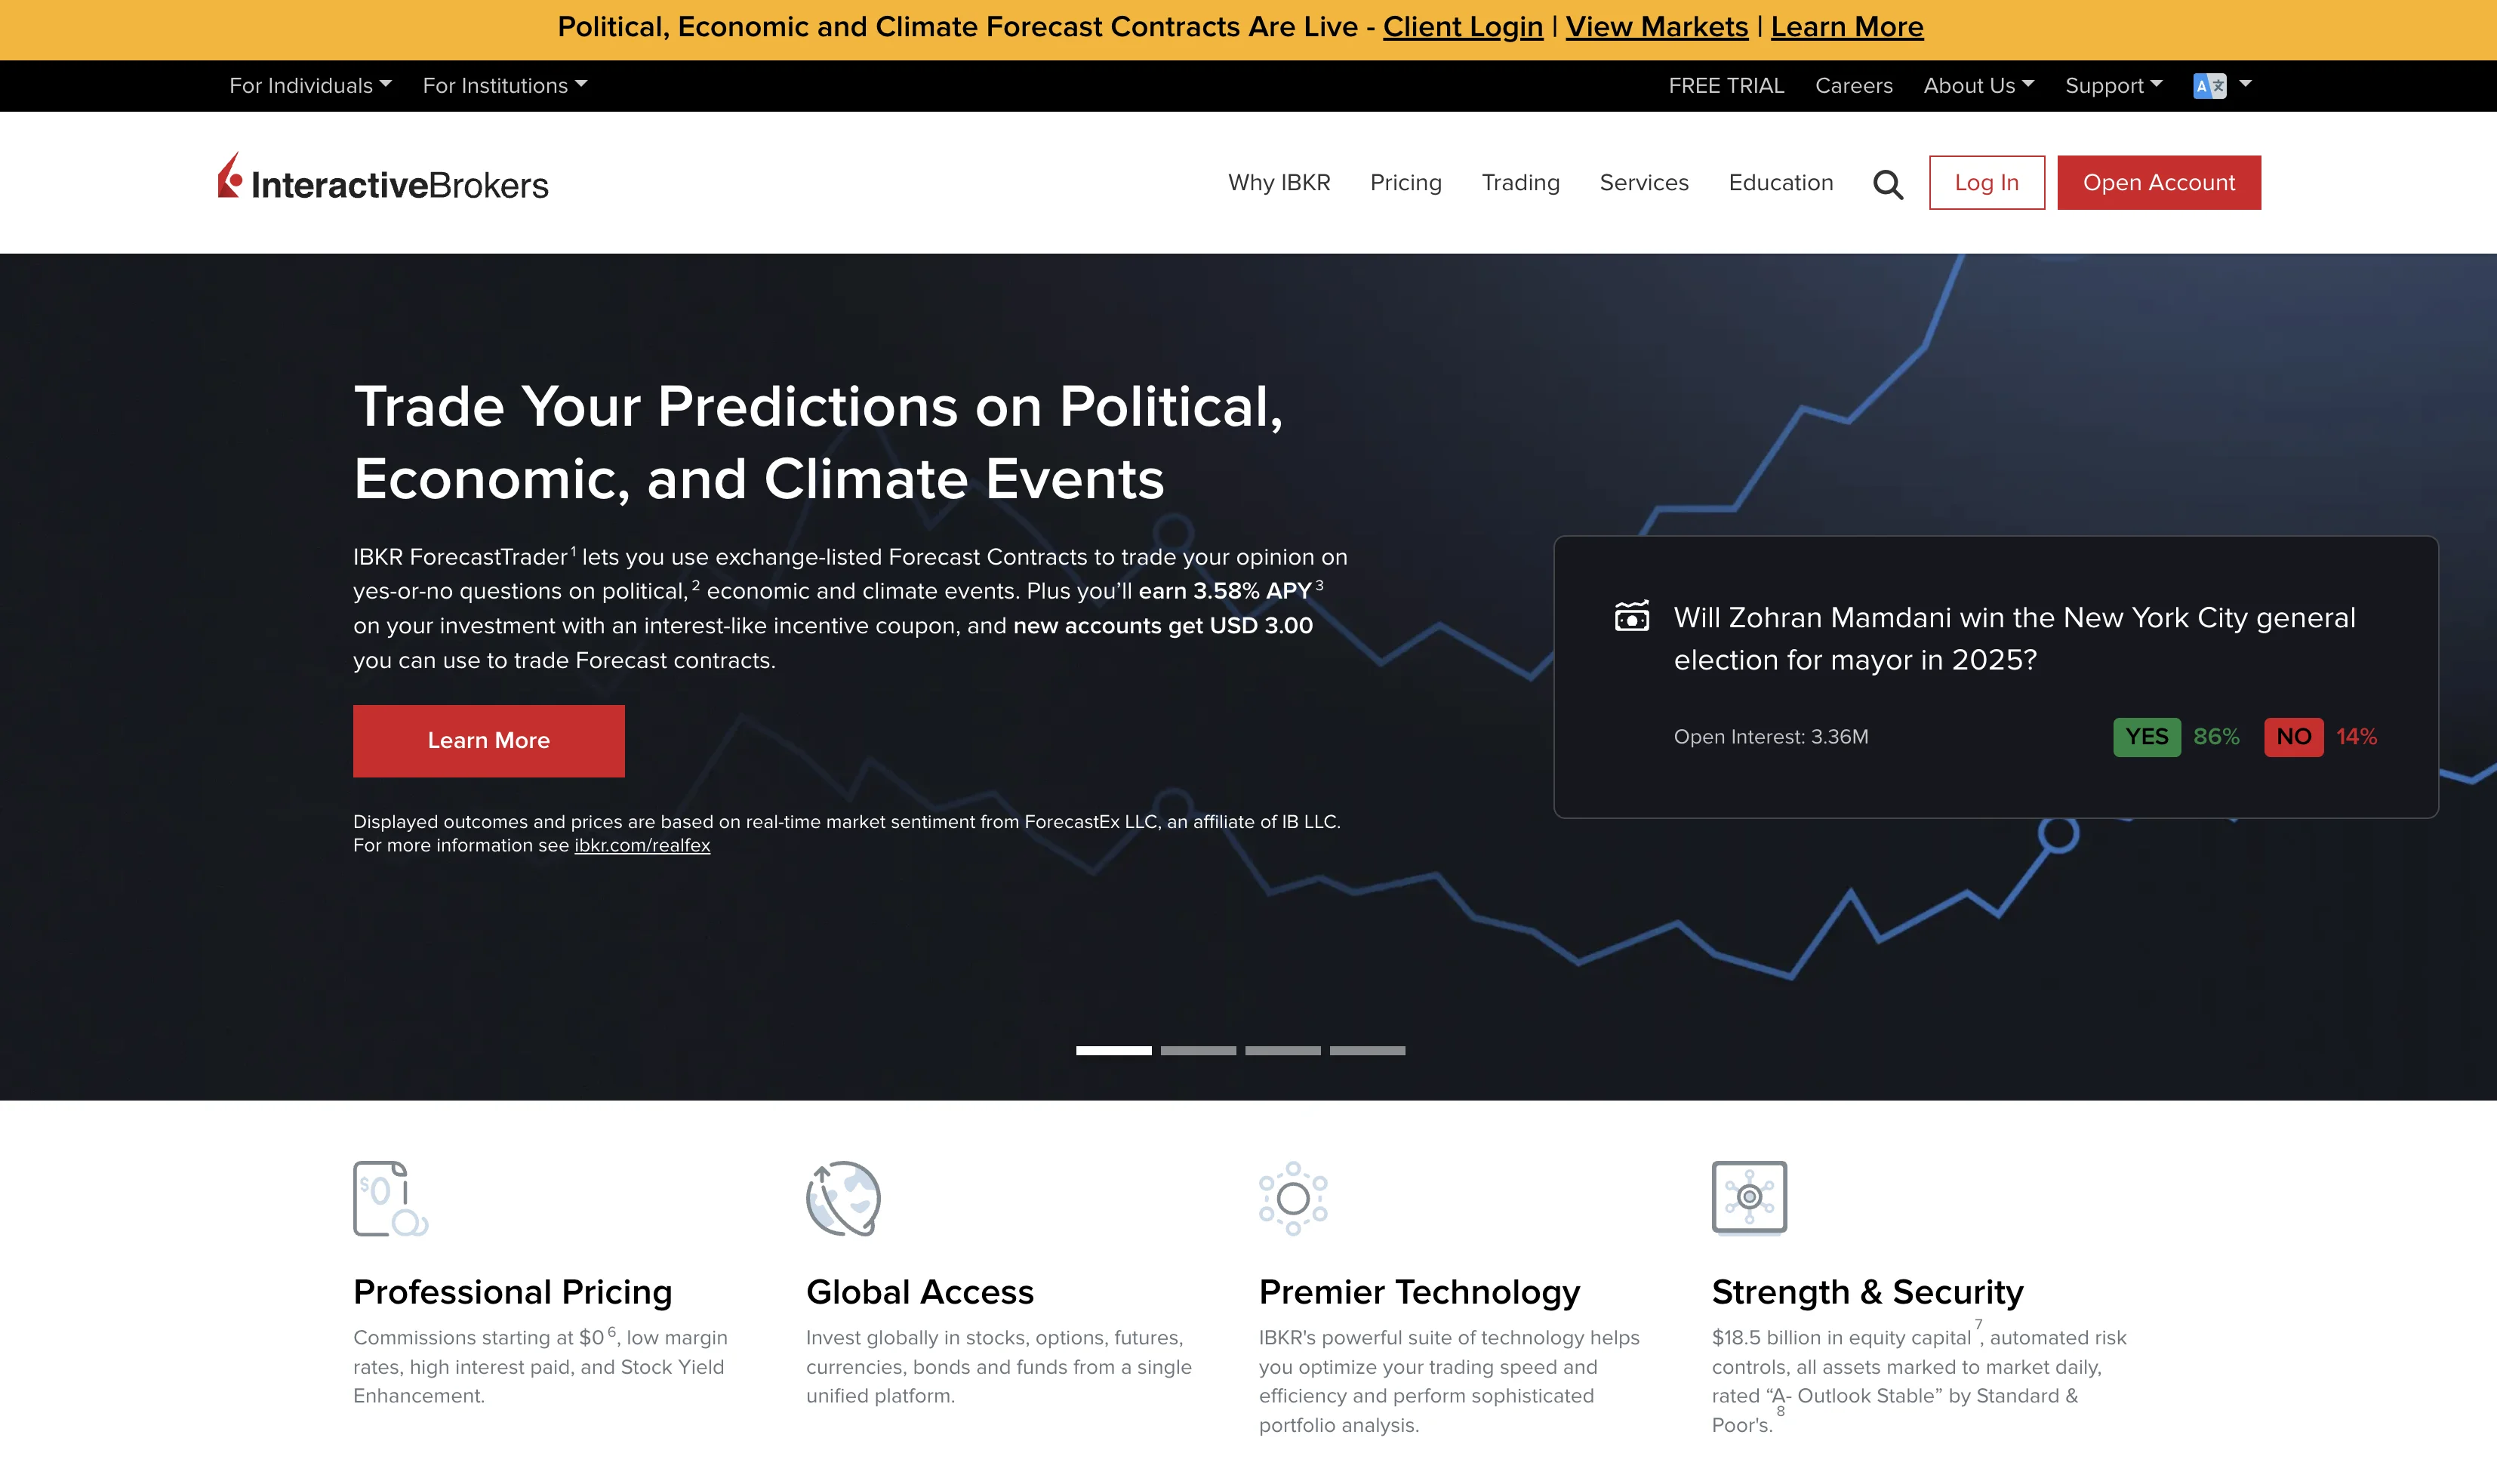This screenshot has height=1484, width=2497.
Task: Click the Client Login link in the banner
Action: 1462,27
